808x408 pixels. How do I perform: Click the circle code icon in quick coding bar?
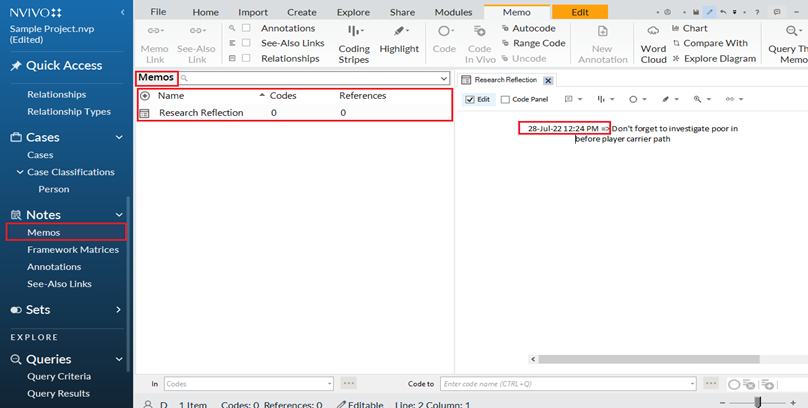(x=734, y=384)
